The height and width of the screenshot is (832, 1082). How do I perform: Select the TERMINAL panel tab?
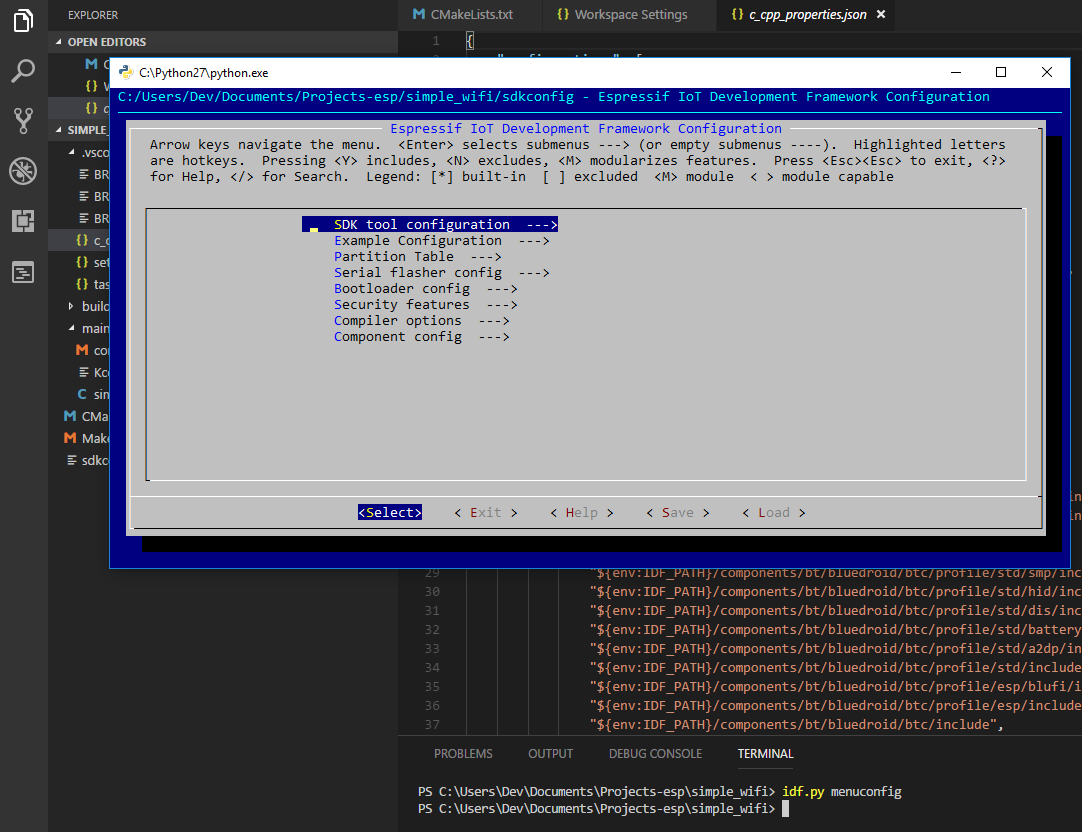(x=765, y=753)
